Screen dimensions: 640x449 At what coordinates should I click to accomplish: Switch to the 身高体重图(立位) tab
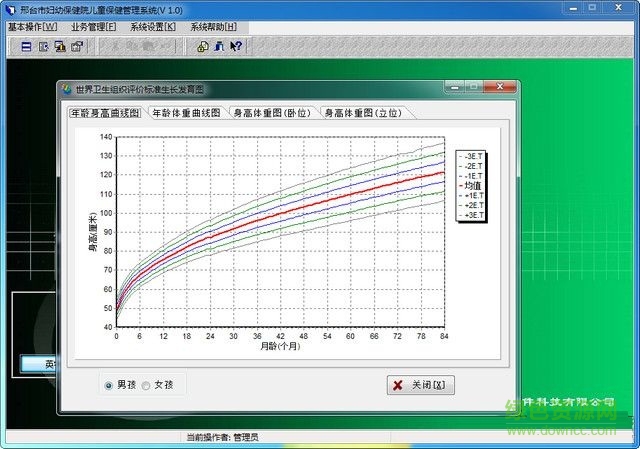click(363, 113)
